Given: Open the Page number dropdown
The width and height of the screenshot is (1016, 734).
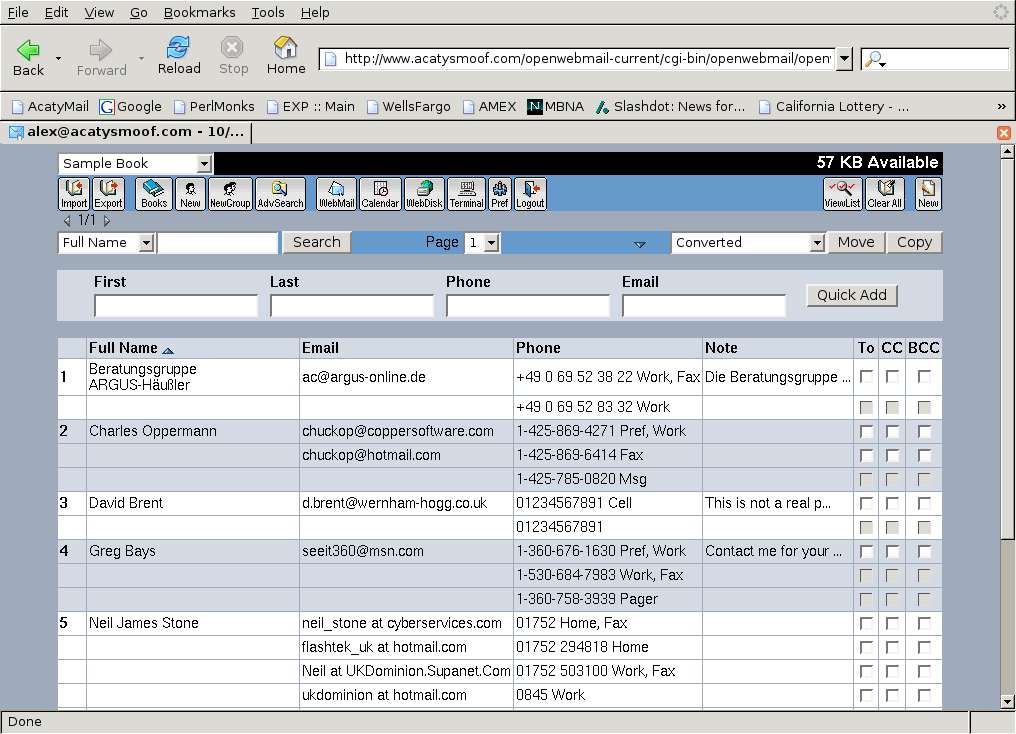Looking at the screenshot, I should [483, 243].
